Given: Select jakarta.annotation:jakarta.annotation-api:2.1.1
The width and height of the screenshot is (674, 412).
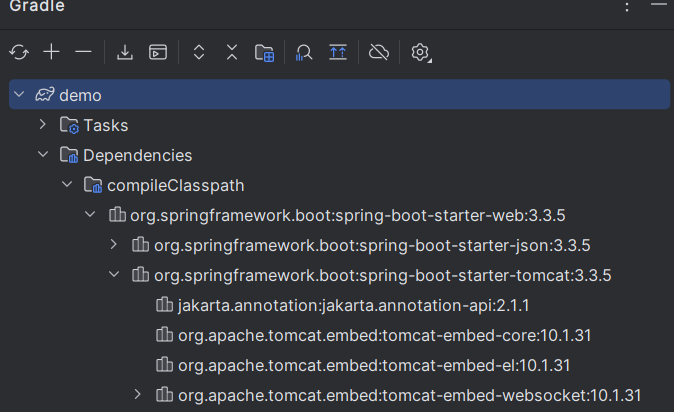Looking at the screenshot, I should click(353, 305).
